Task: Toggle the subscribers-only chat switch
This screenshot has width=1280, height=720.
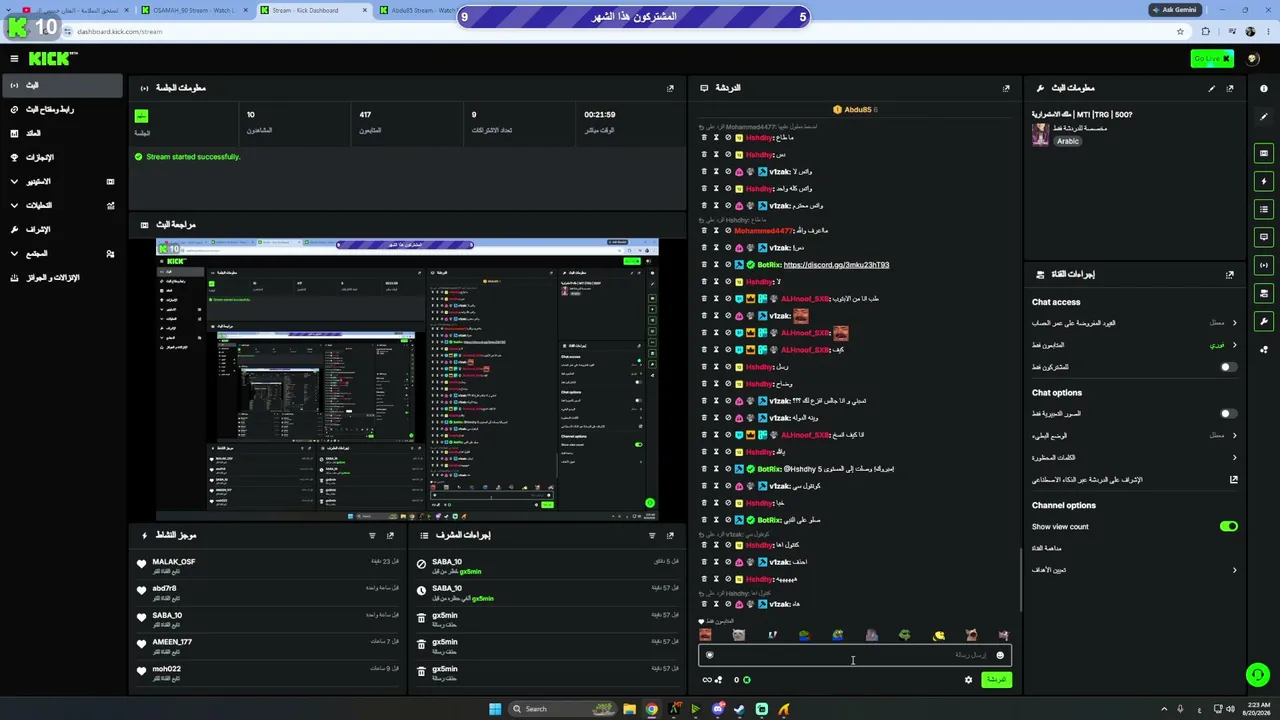Action: click(1229, 367)
